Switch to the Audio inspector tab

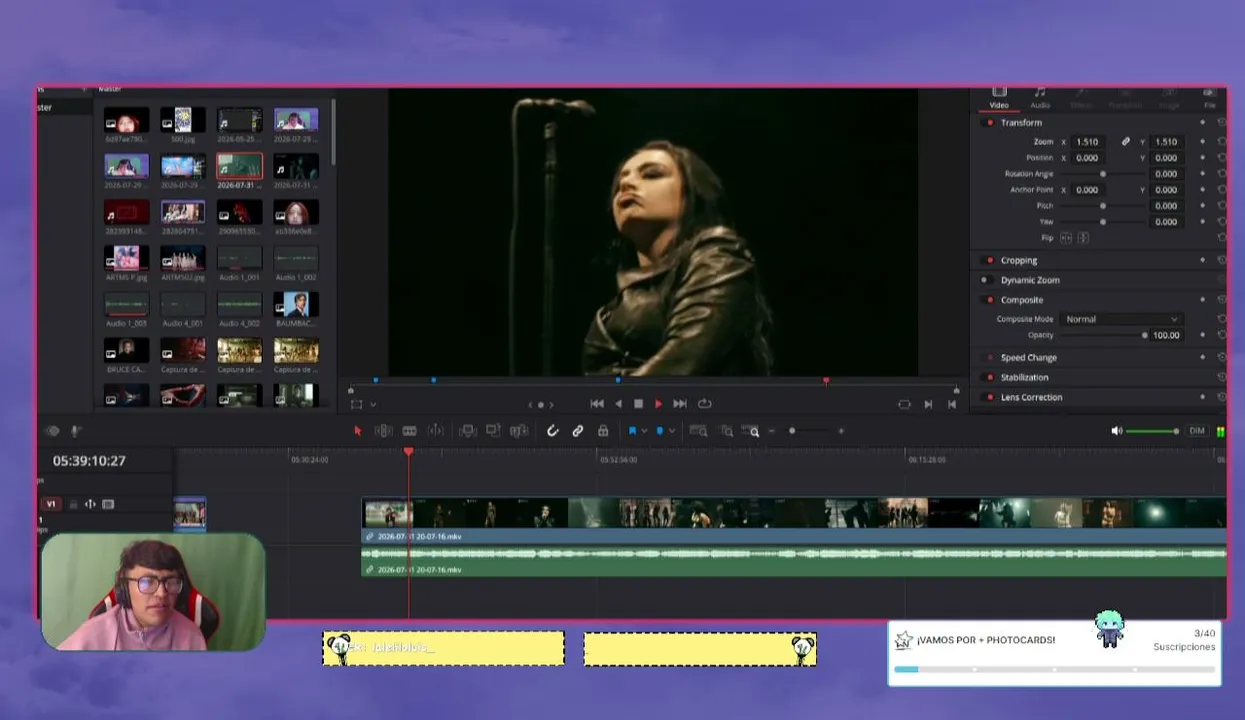pyautogui.click(x=1040, y=98)
